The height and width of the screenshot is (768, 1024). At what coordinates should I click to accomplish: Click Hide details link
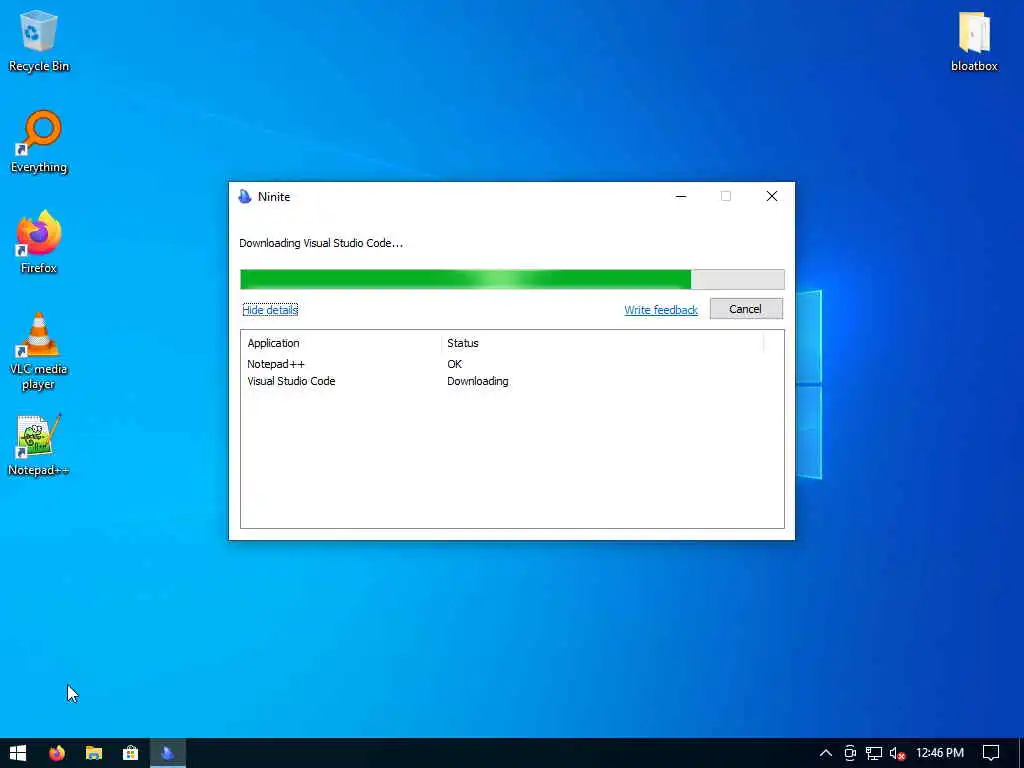(270, 310)
